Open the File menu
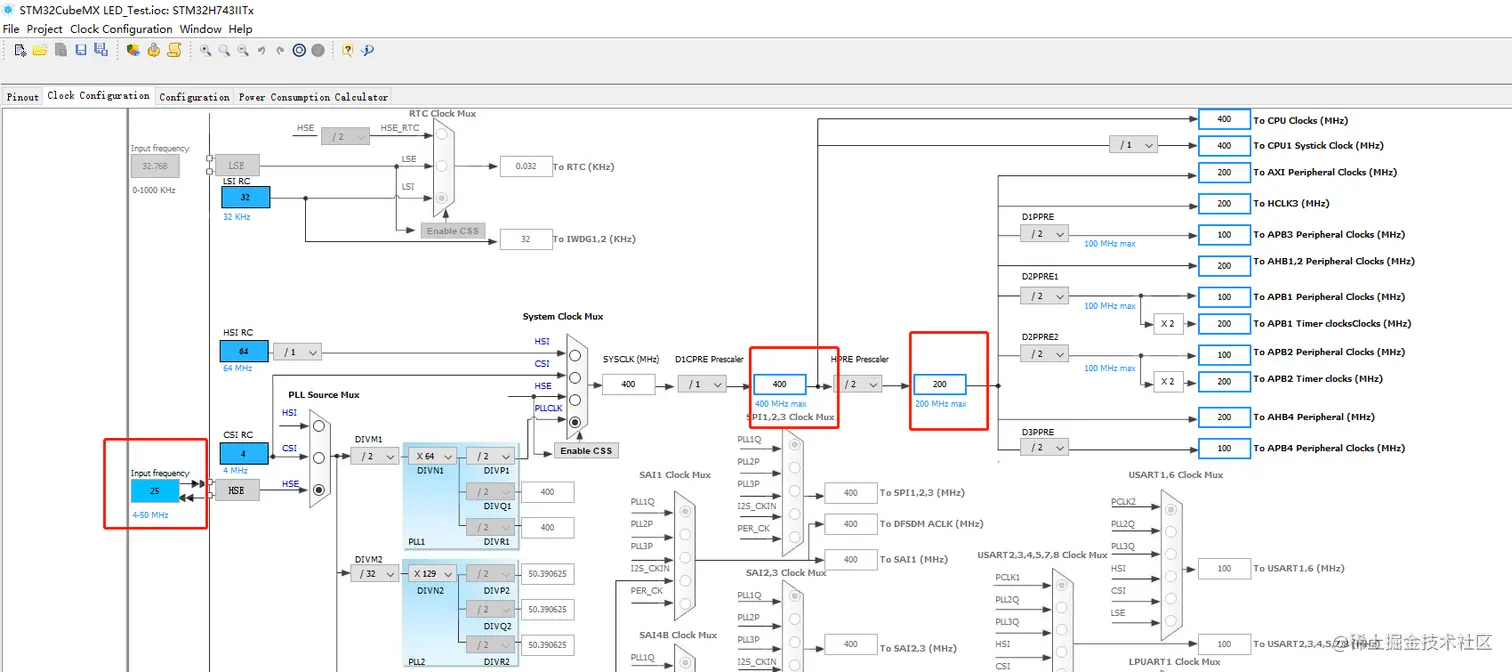1512x672 pixels. pyautogui.click(x=11, y=29)
